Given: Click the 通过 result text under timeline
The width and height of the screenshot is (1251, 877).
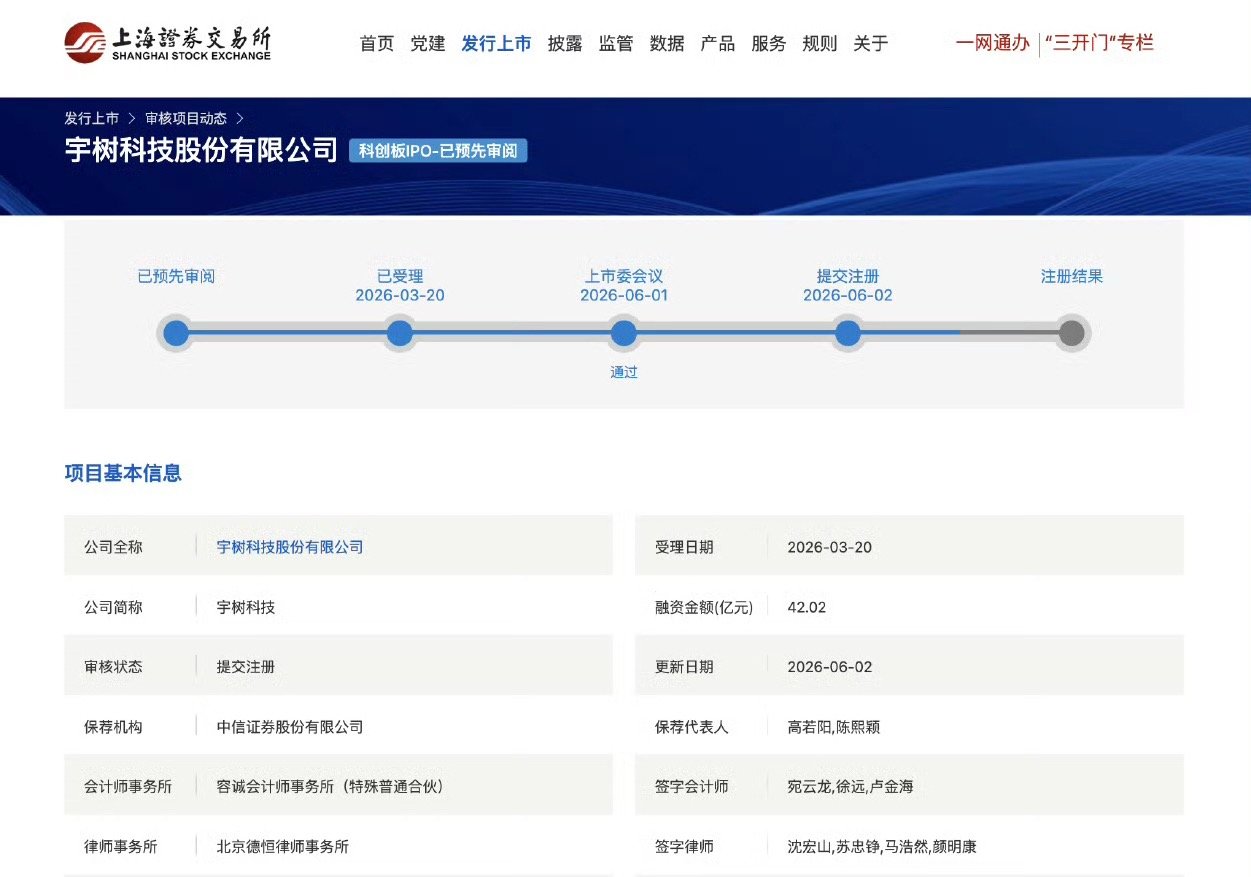Looking at the screenshot, I should (624, 372).
